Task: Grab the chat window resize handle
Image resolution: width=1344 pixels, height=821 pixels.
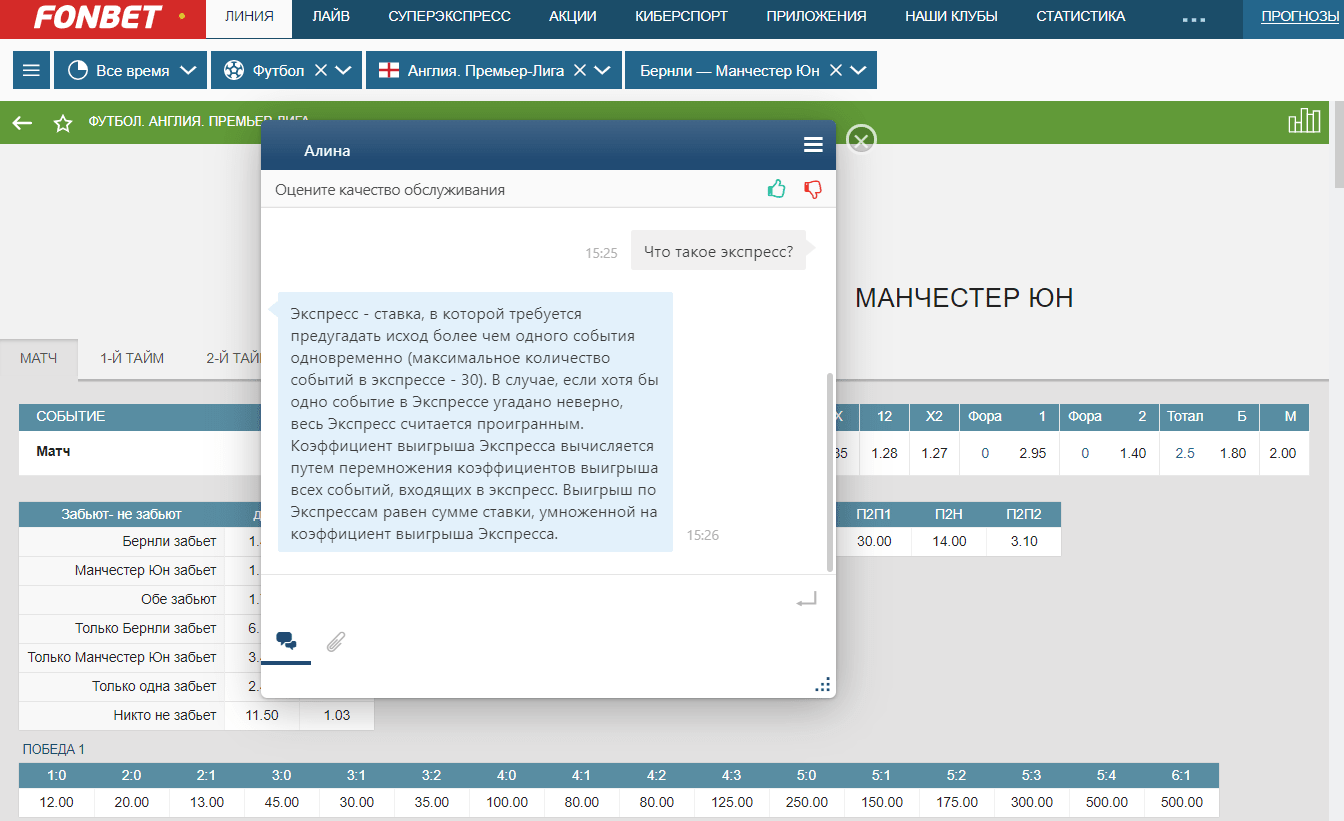Action: [x=823, y=685]
